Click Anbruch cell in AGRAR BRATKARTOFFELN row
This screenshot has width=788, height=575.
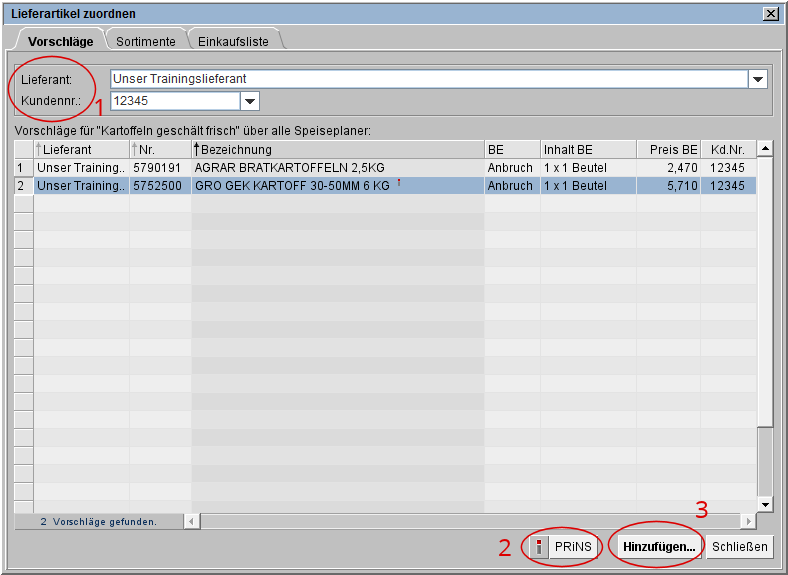tap(512, 168)
